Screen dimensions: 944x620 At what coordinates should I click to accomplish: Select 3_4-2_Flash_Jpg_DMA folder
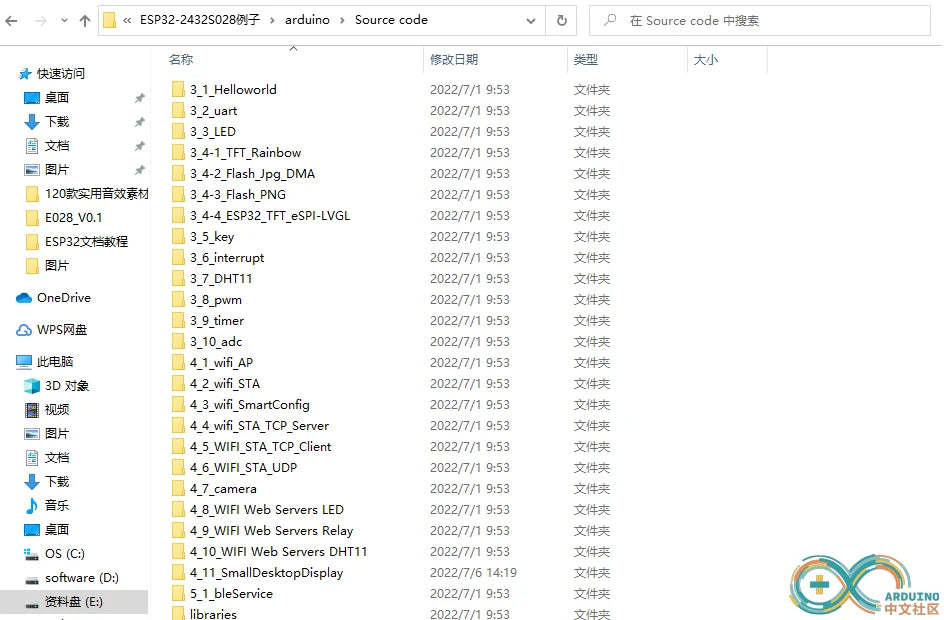click(x=252, y=174)
